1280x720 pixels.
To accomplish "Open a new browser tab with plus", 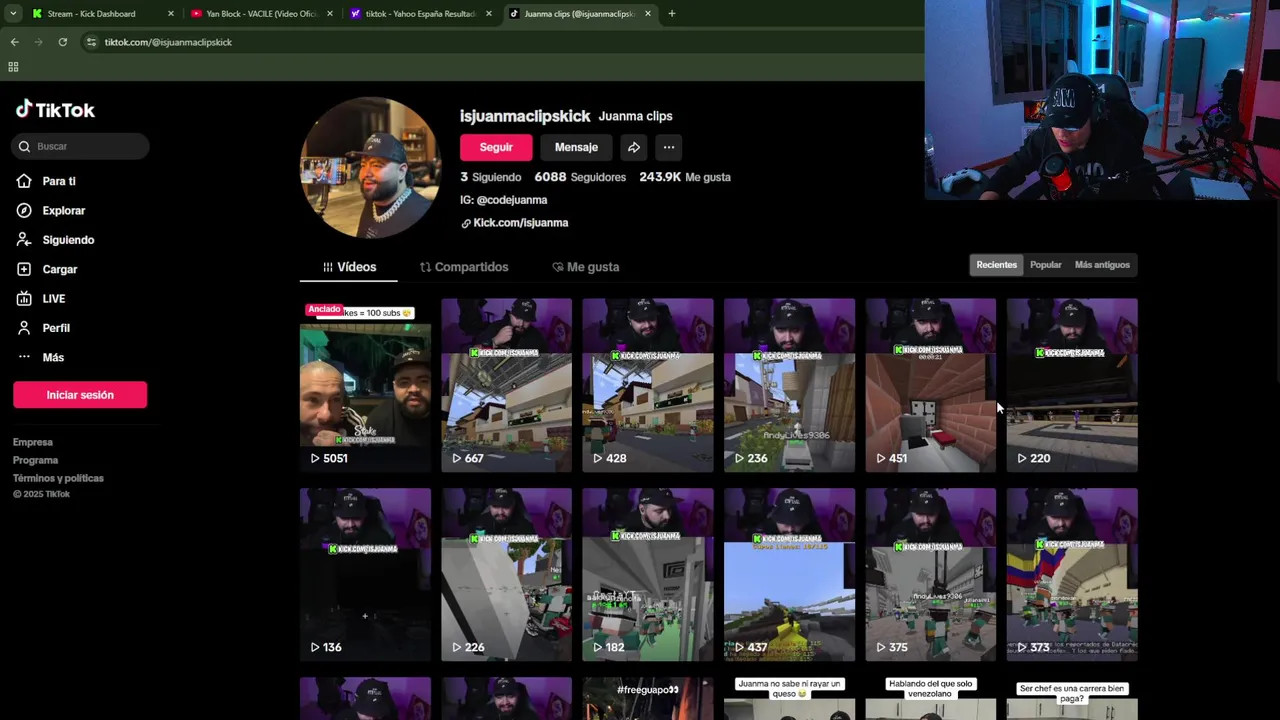I will tap(672, 14).
